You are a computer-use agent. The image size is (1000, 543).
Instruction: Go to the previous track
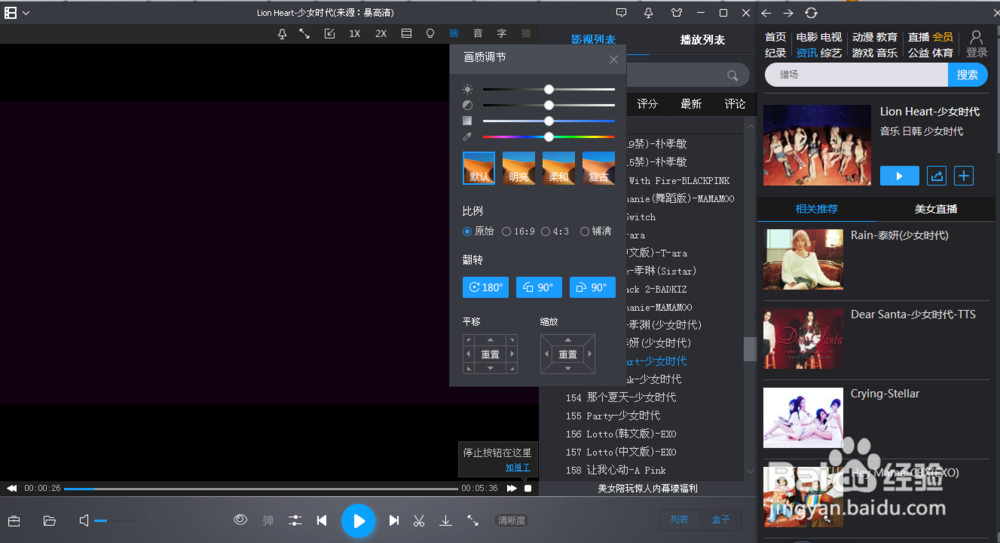coord(322,521)
